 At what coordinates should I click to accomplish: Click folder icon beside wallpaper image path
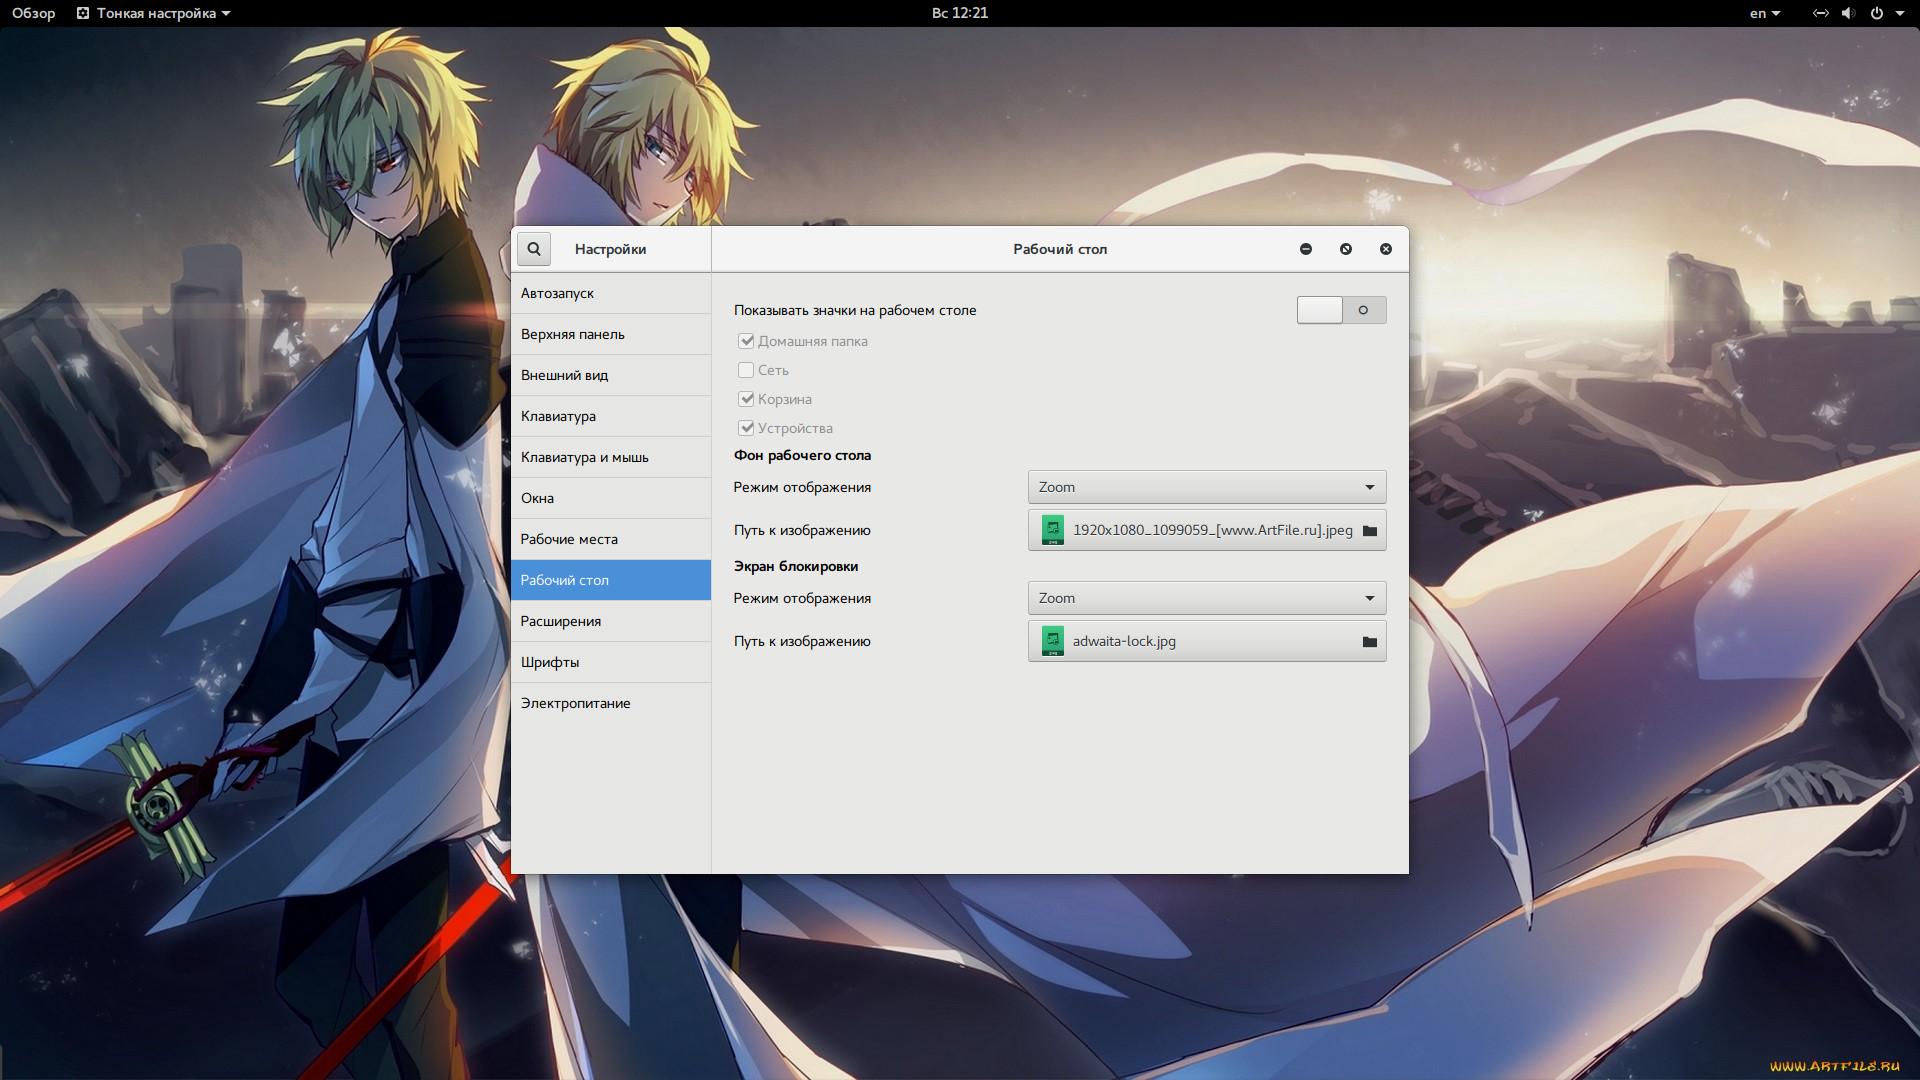[x=1369, y=531]
